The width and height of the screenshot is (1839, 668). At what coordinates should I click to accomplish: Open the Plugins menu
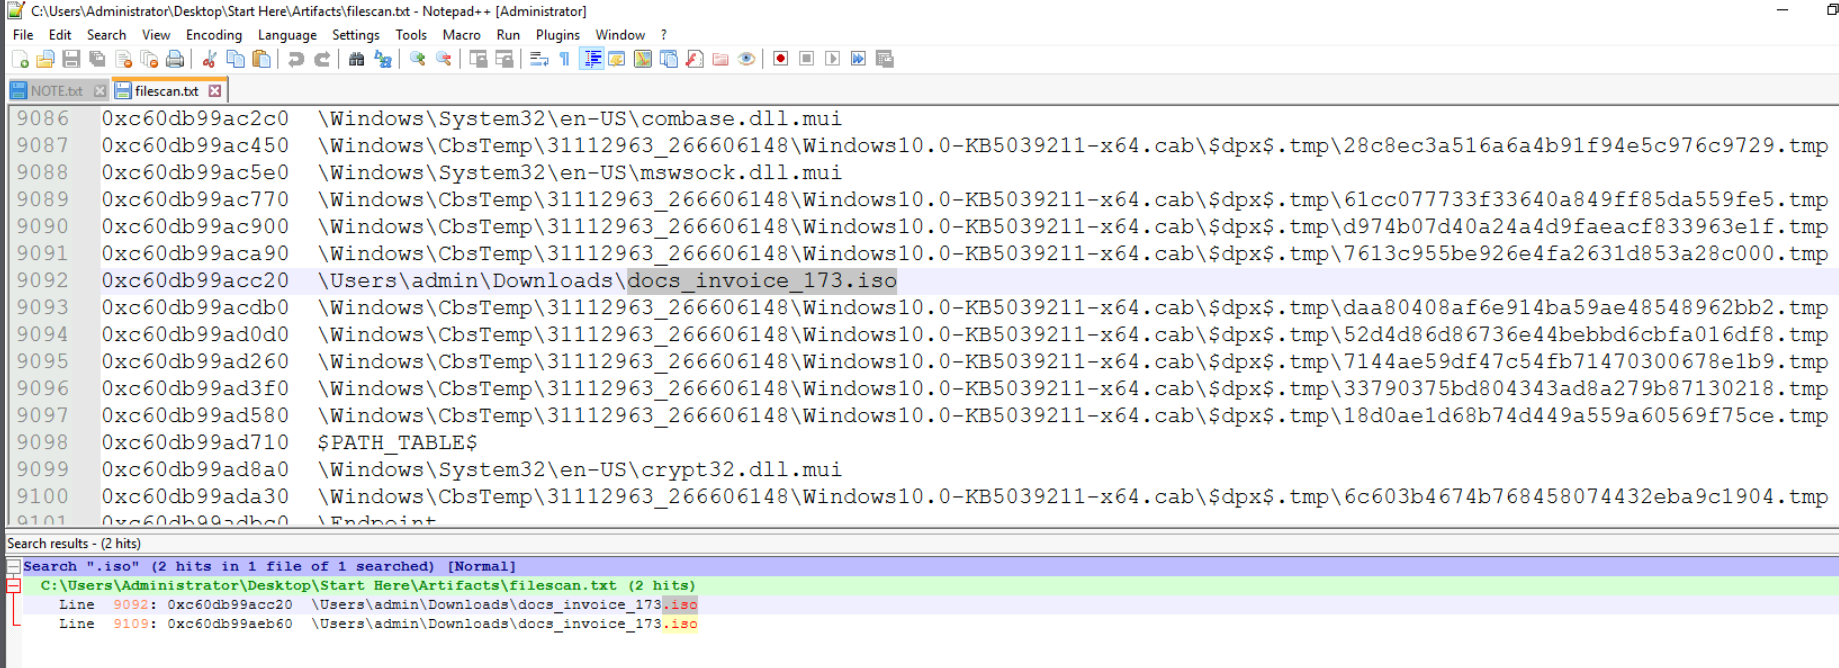(x=558, y=35)
